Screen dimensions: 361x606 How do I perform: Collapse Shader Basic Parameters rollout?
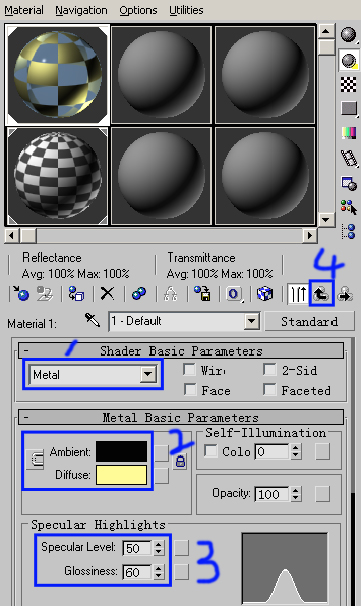180,351
